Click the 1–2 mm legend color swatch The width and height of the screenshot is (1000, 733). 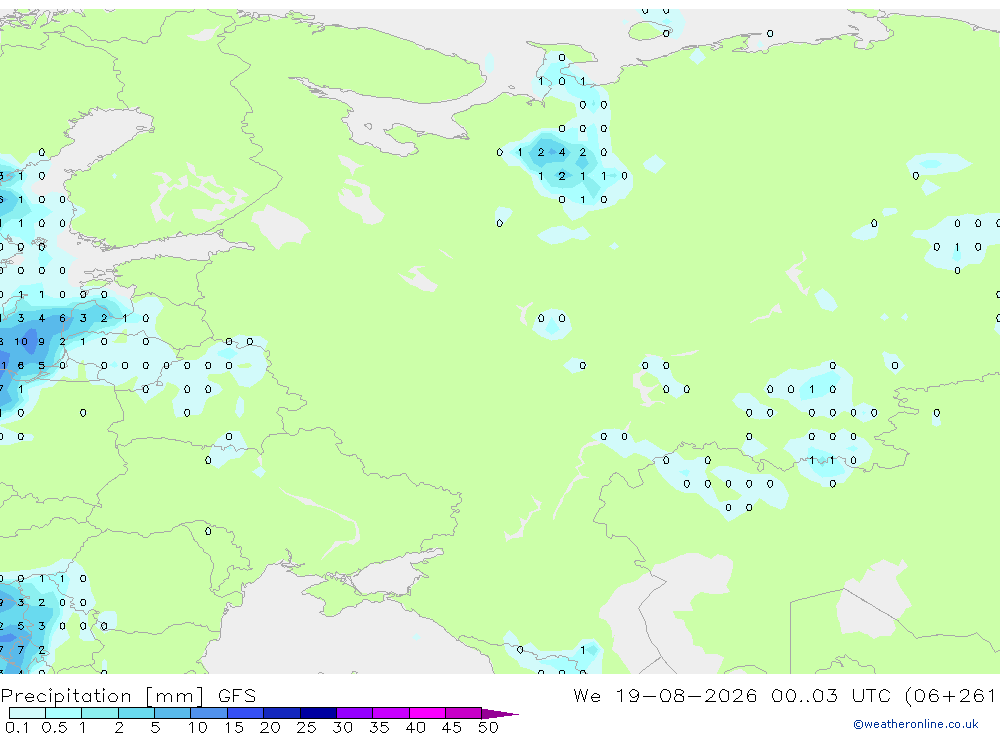[x=99, y=713]
